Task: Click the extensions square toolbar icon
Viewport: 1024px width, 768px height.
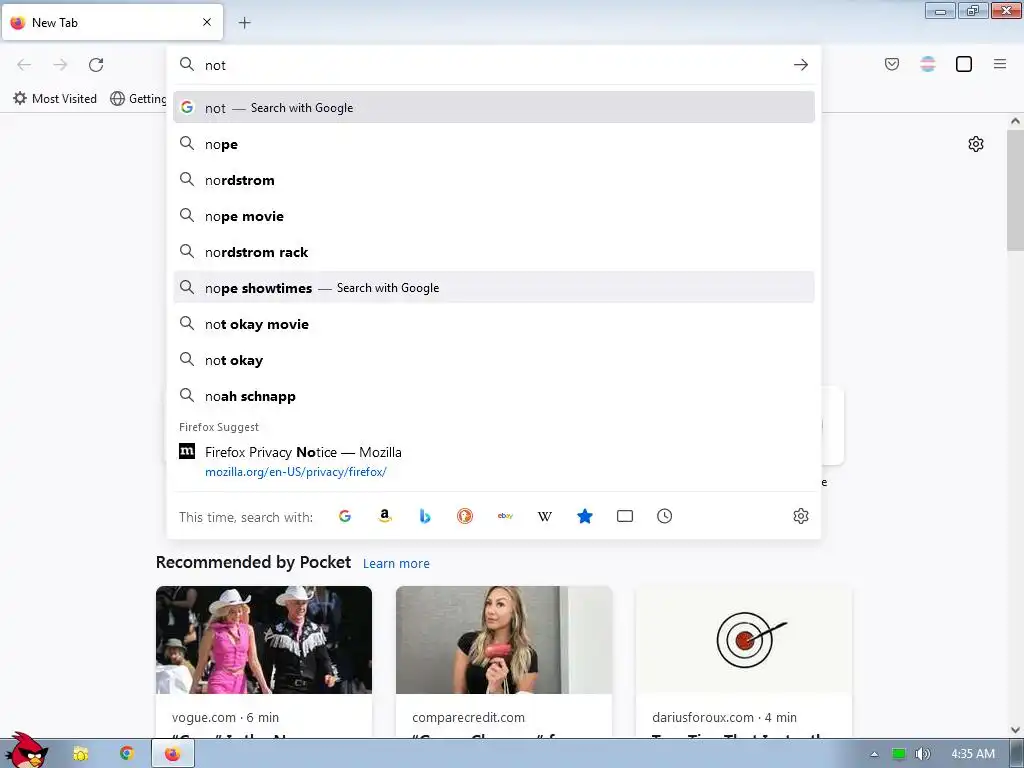Action: point(964,64)
